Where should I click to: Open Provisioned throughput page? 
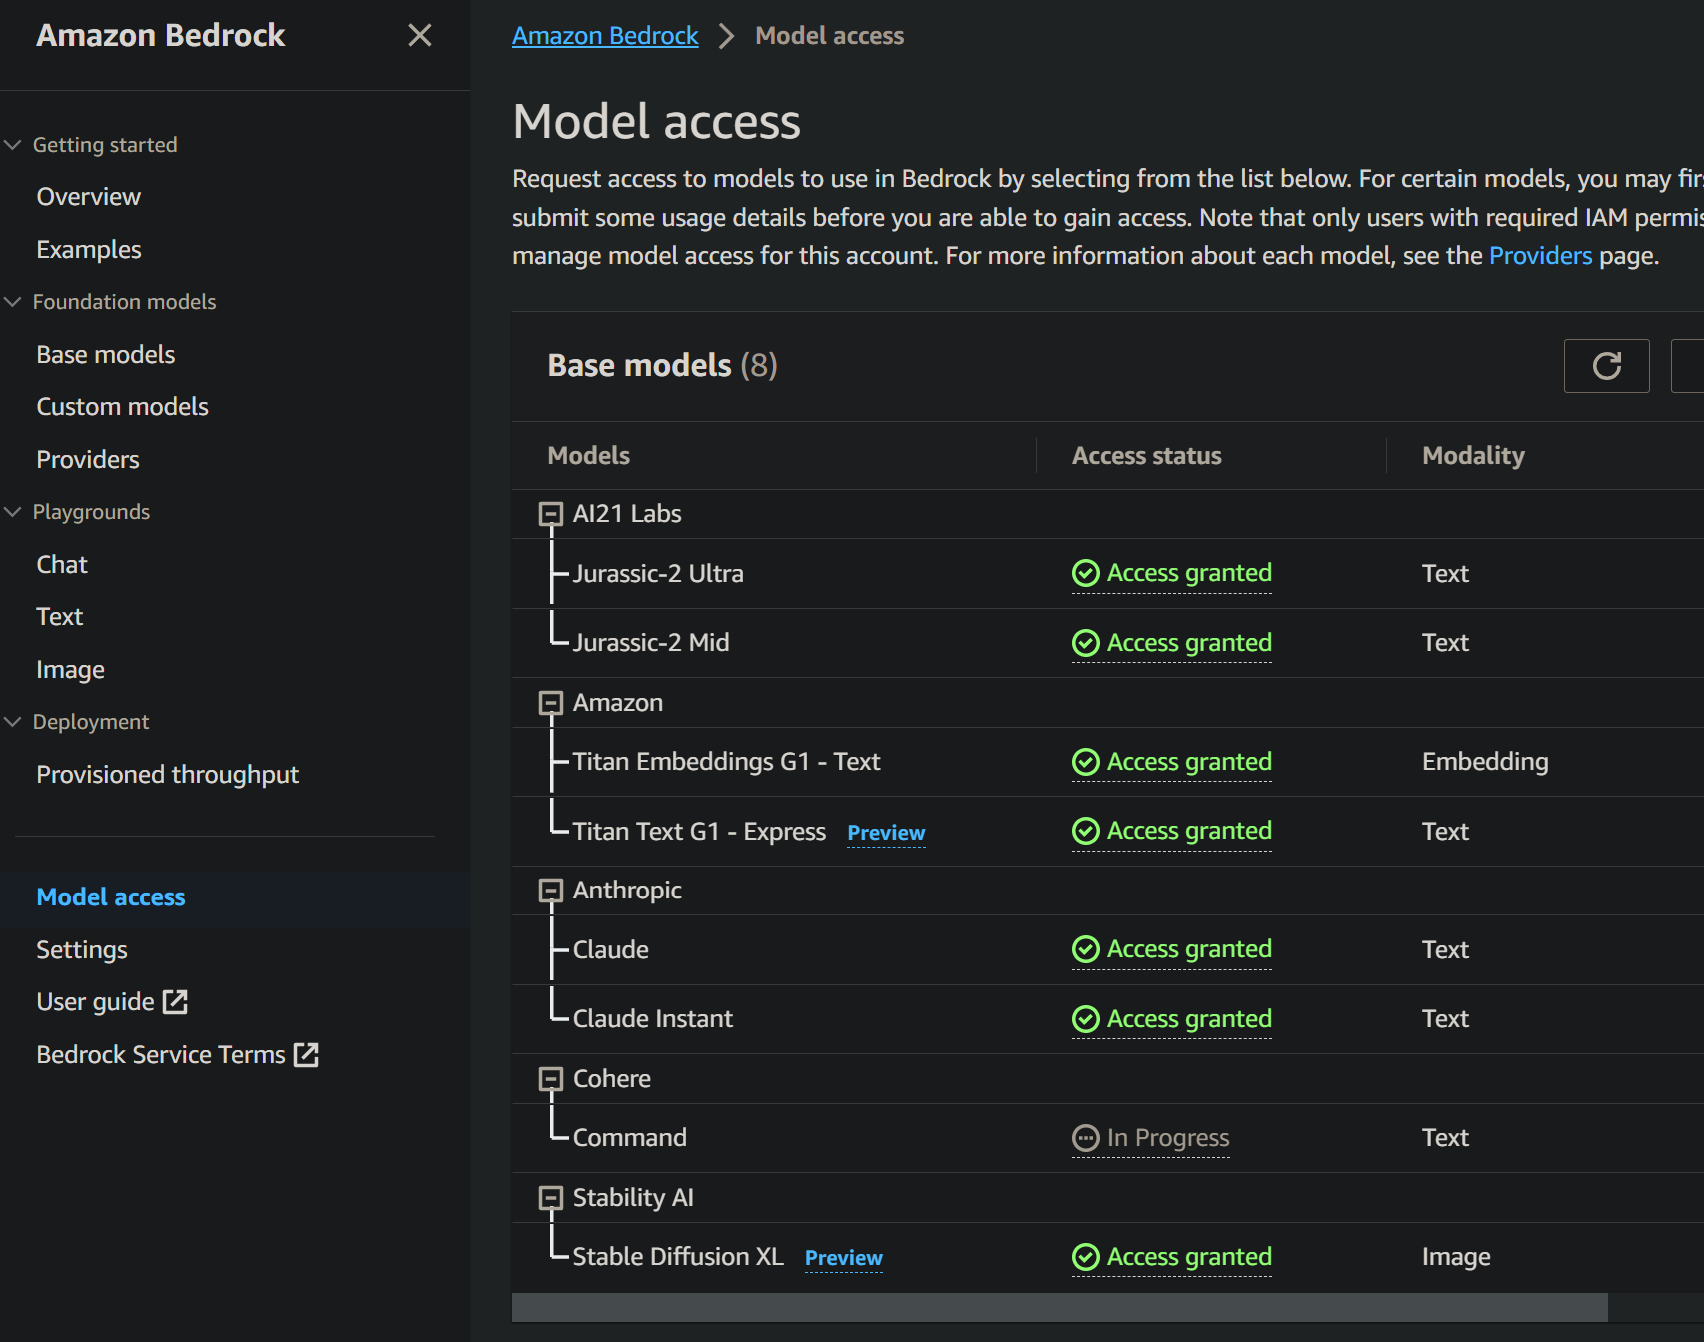click(x=168, y=774)
